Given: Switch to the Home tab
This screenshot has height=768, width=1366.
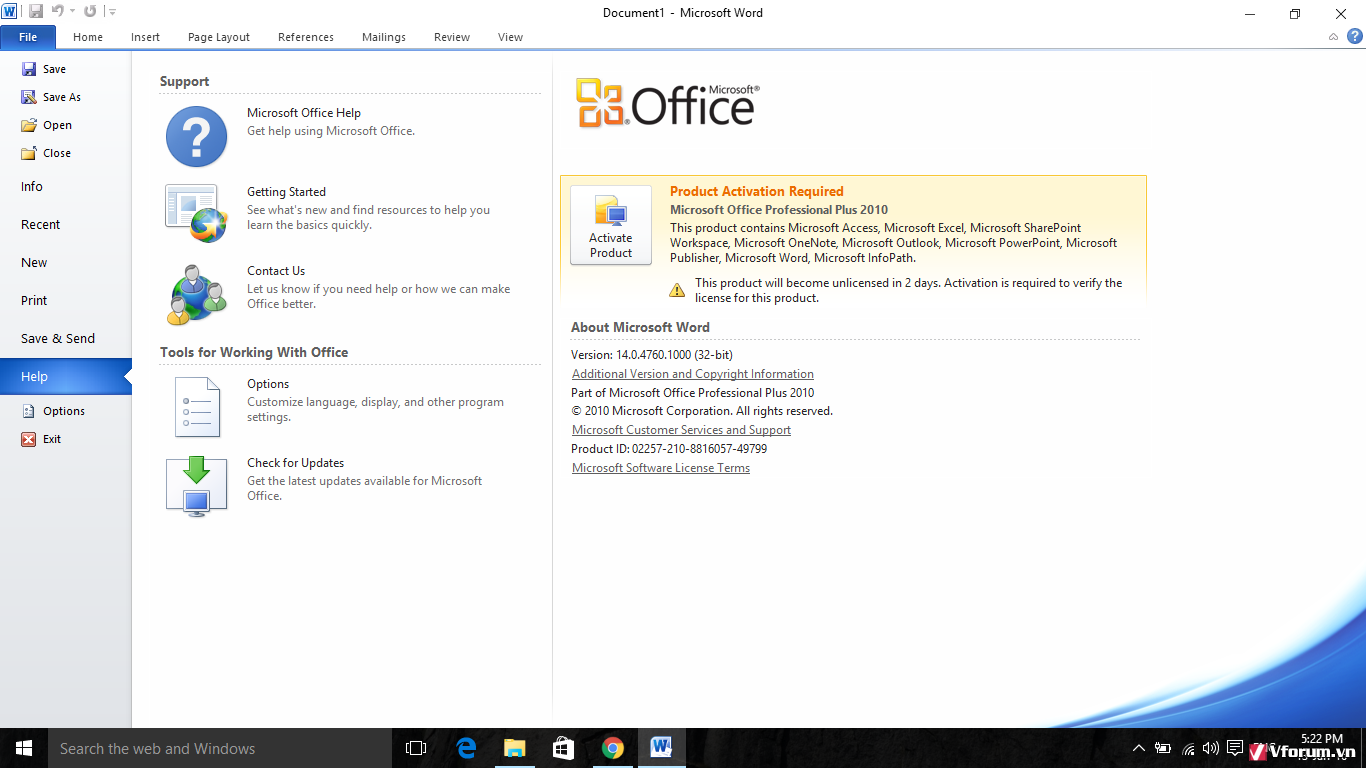Looking at the screenshot, I should point(88,37).
